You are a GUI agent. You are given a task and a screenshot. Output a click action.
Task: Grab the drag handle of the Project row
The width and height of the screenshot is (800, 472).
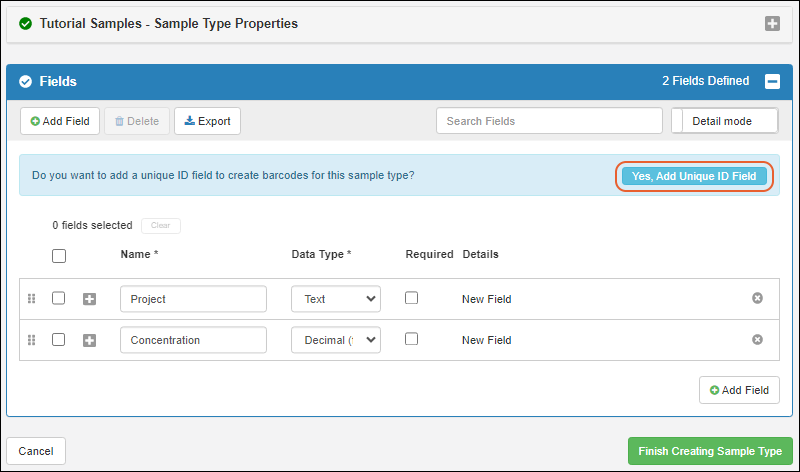31,299
